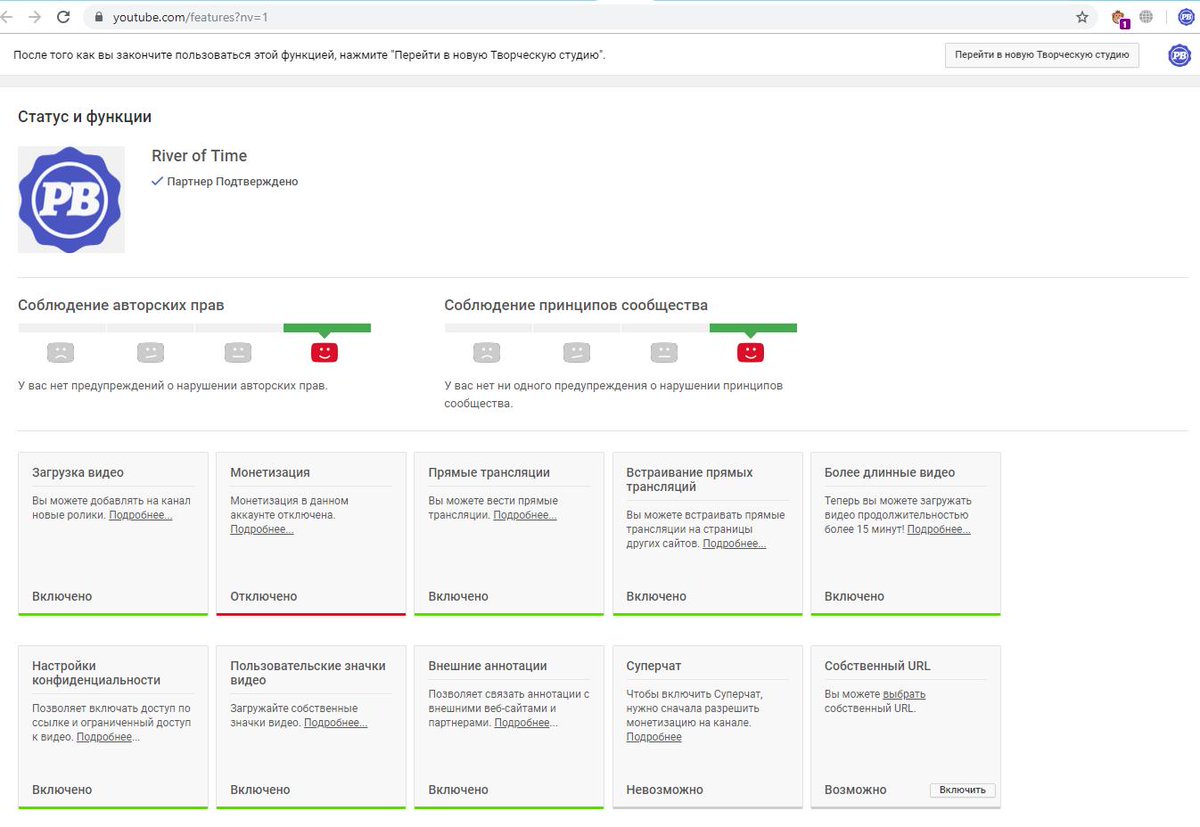
Task: Bookmark this page with the star icon
Action: pyautogui.click(x=1082, y=17)
